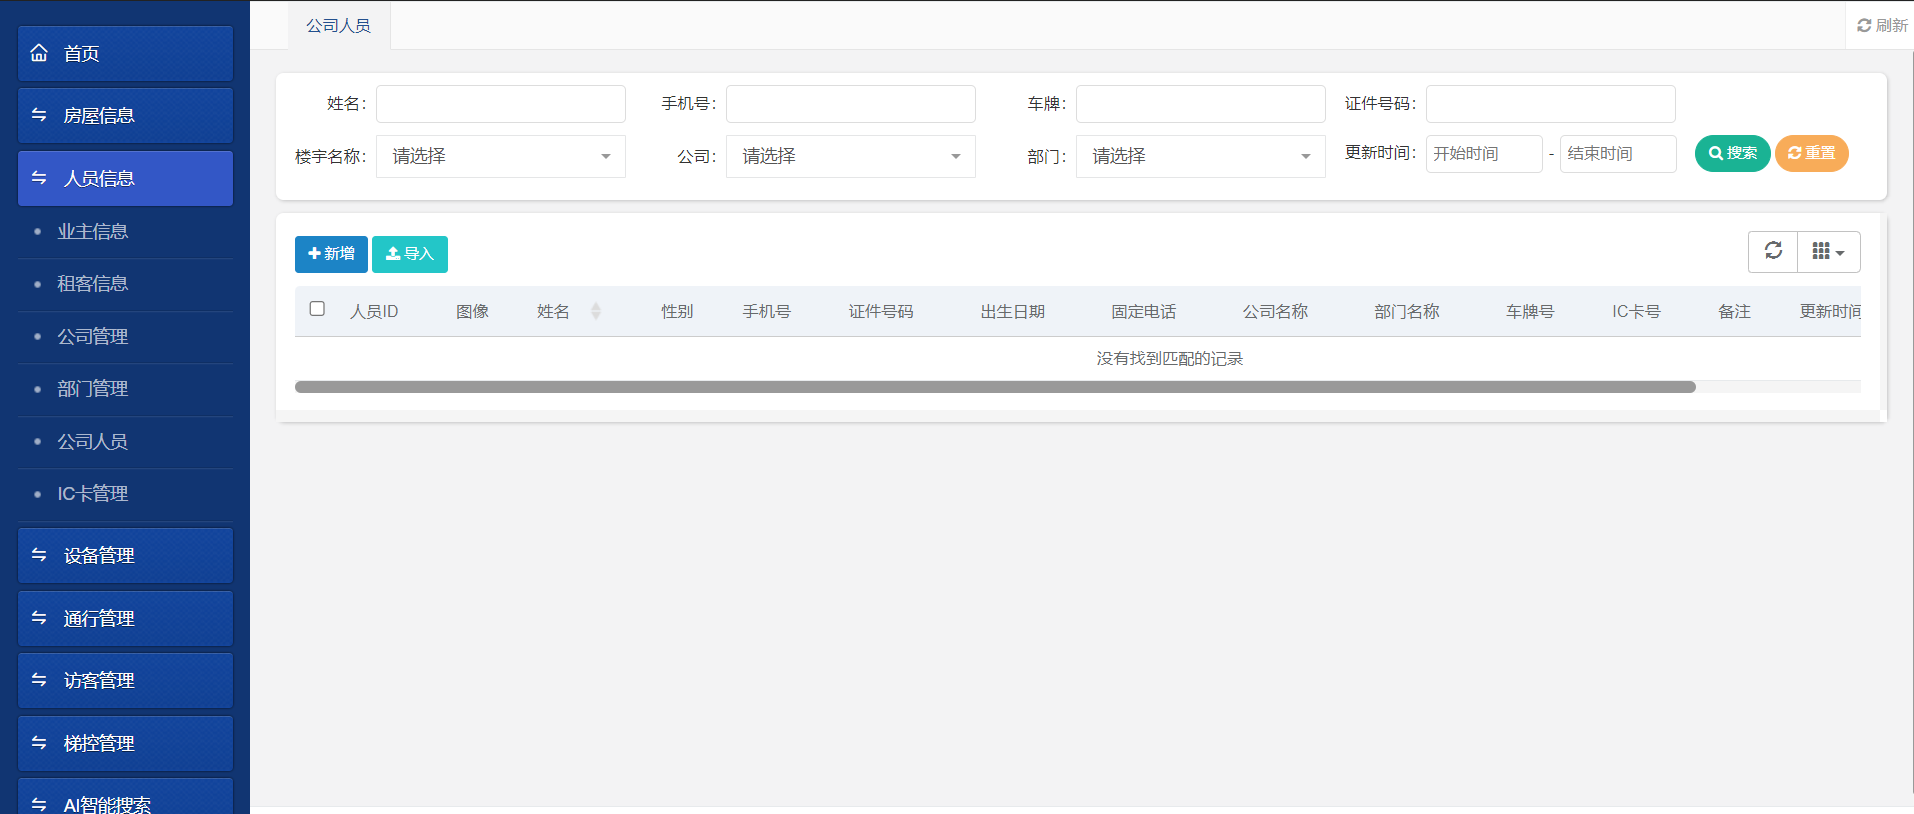The width and height of the screenshot is (1914, 814).
Task: Open 公司人员 submenu item
Action: (x=125, y=442)
